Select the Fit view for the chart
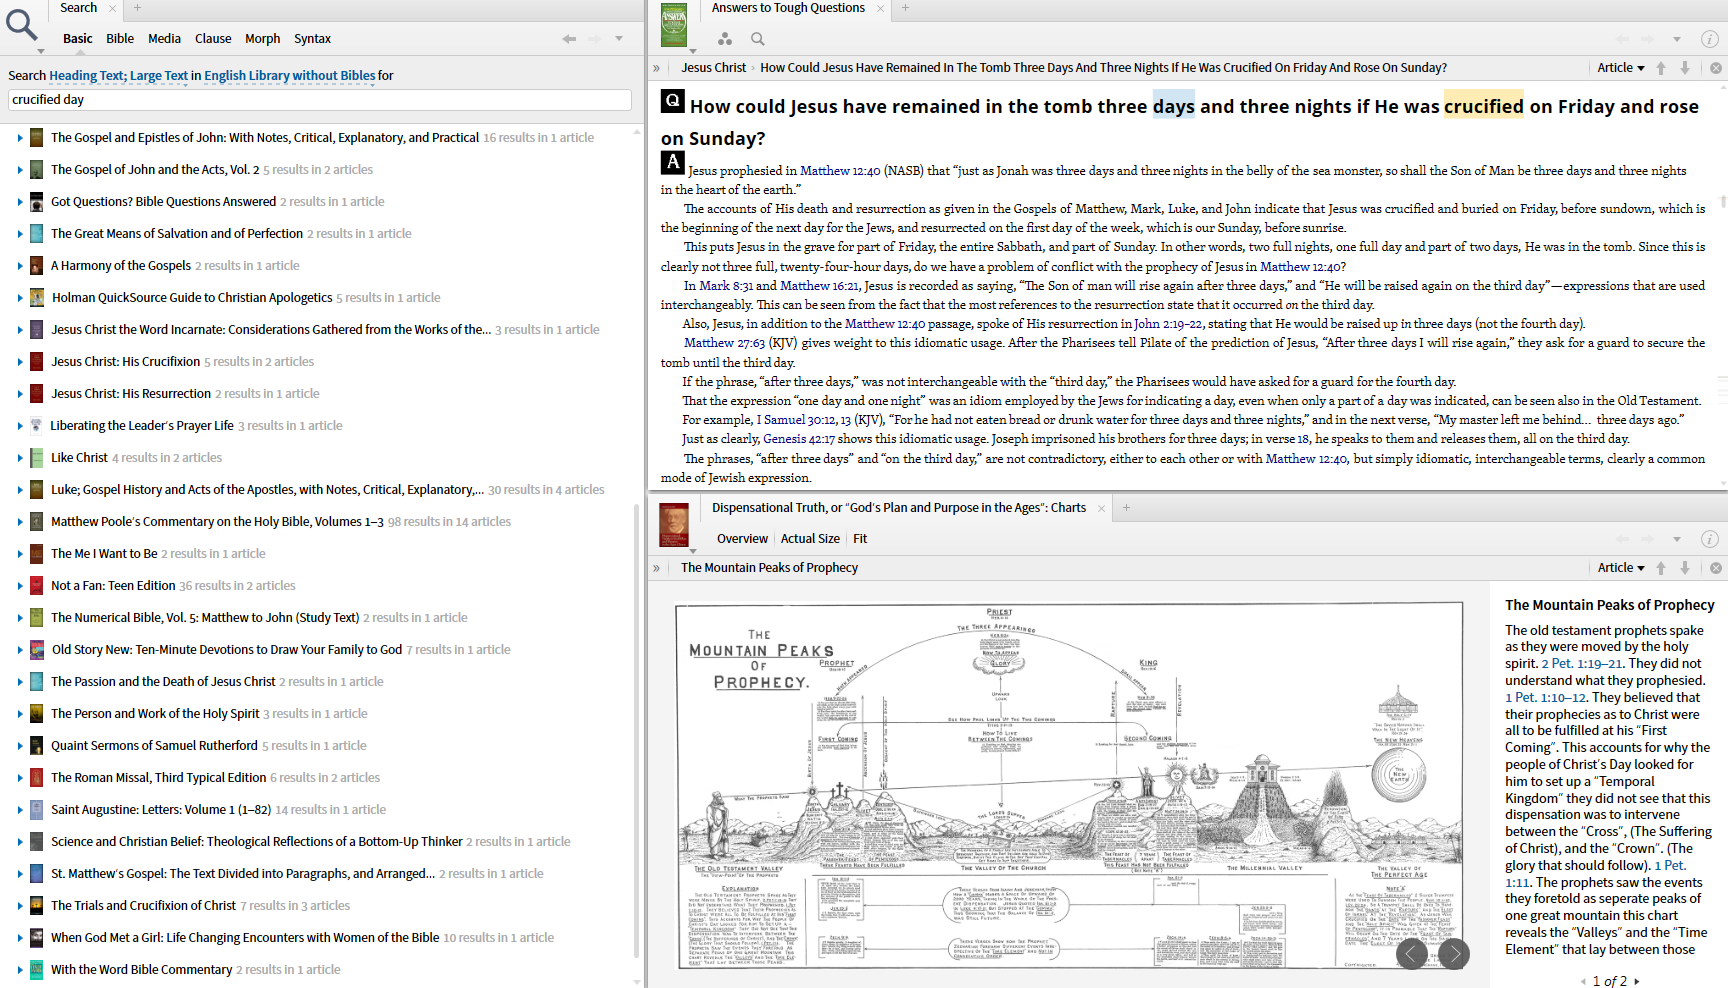 (860, 539)
